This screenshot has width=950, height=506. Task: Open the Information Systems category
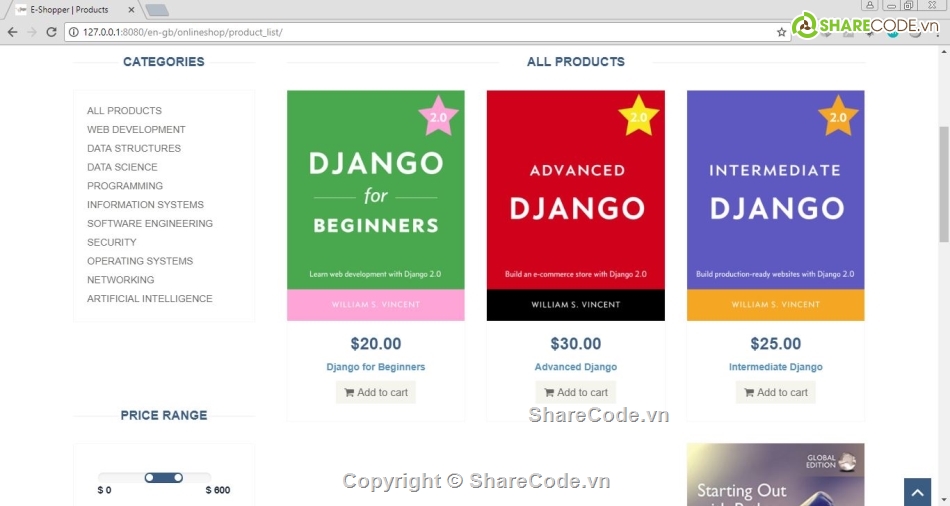click(x=145, y=204)
